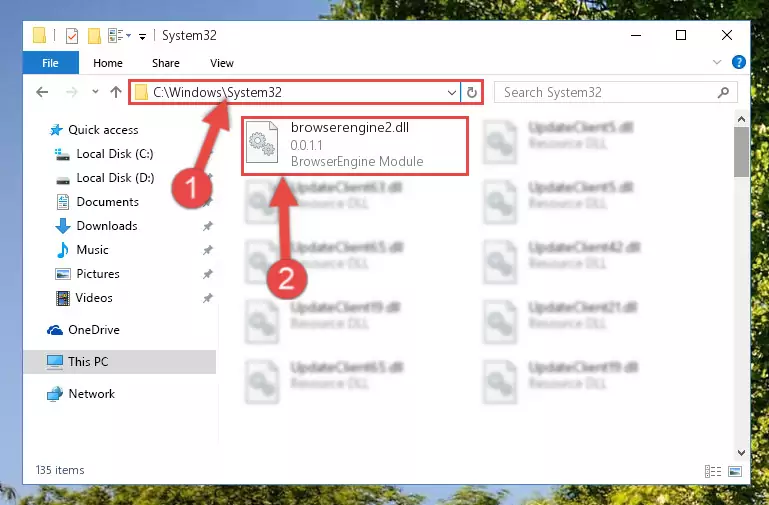The height and width of the screenshot is (505, 769).
Task: Close the System32 Explorer window
Action: 727,35
